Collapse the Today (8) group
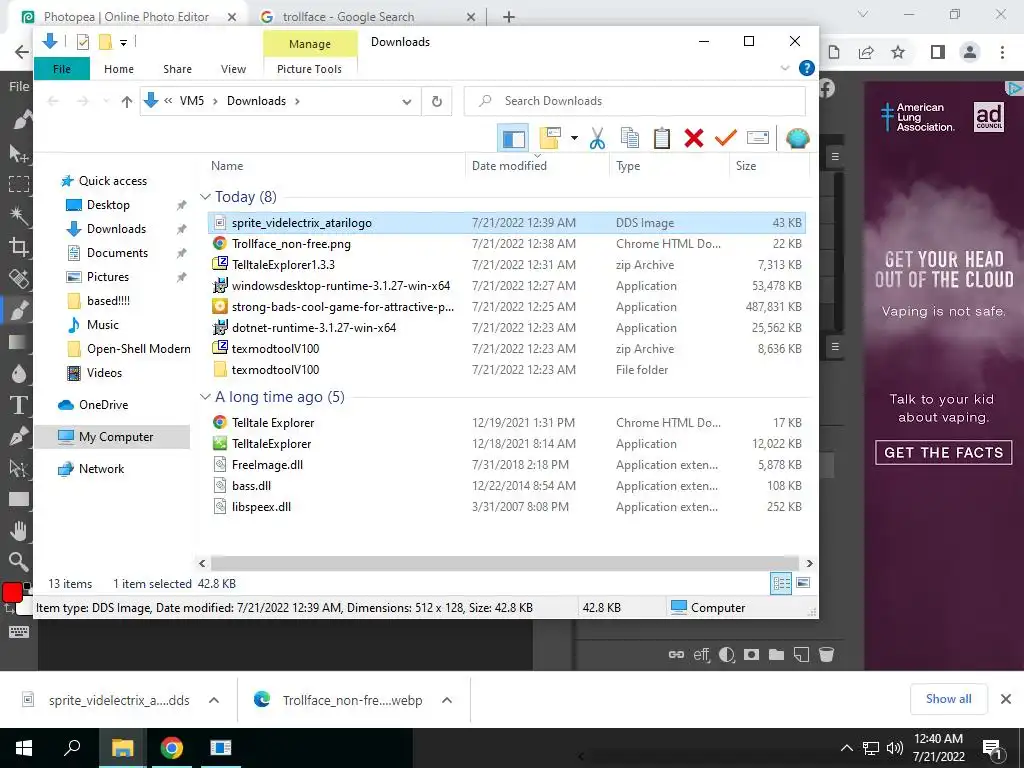1024x768 pixels. tap(205, 197)
